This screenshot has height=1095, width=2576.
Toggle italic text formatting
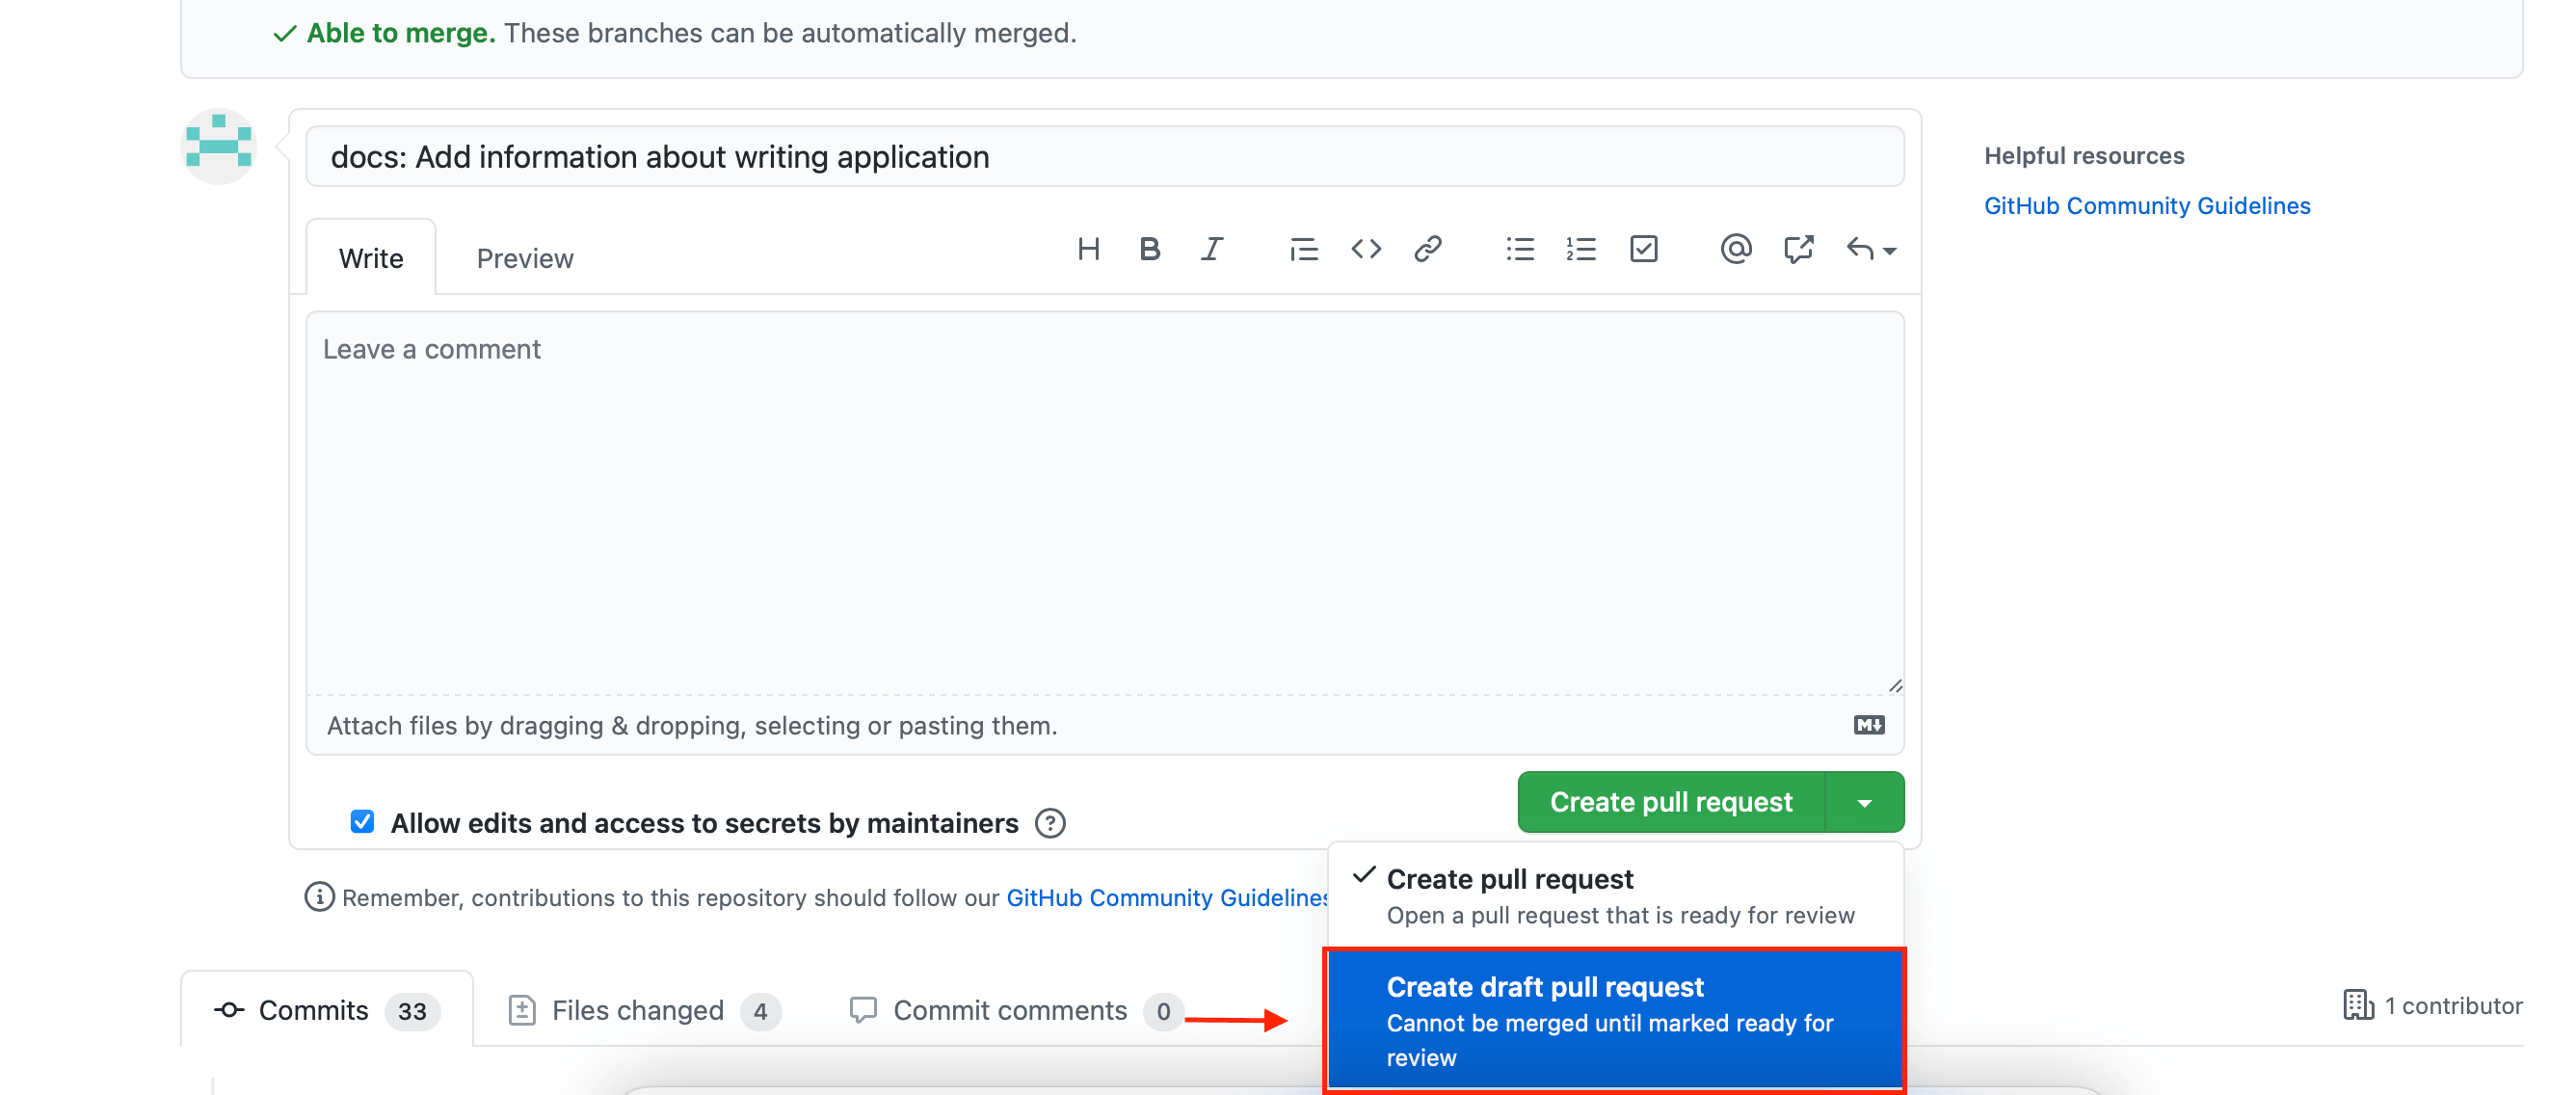(x=1211, y=249)
